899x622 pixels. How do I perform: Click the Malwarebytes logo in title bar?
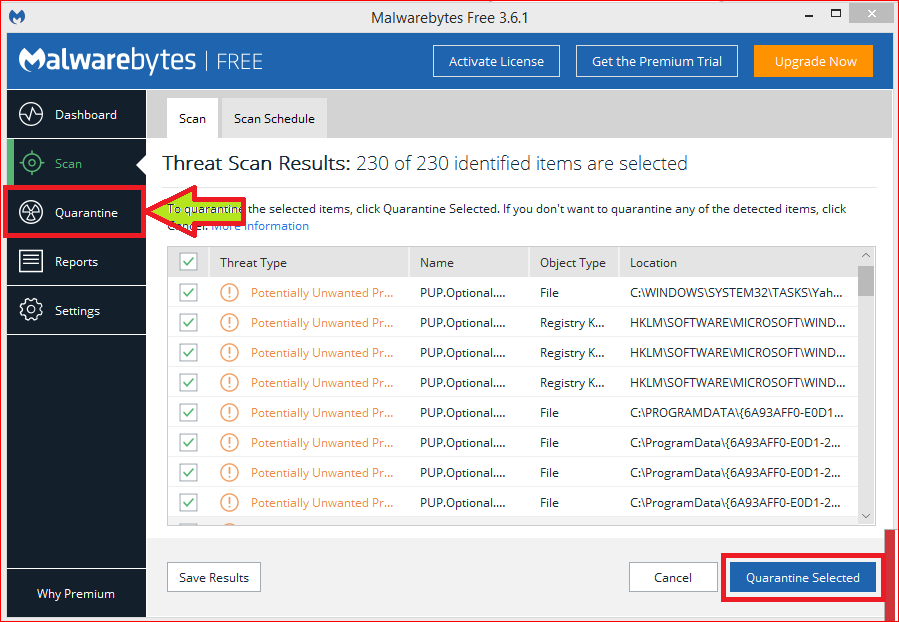[x=17, y=17]
